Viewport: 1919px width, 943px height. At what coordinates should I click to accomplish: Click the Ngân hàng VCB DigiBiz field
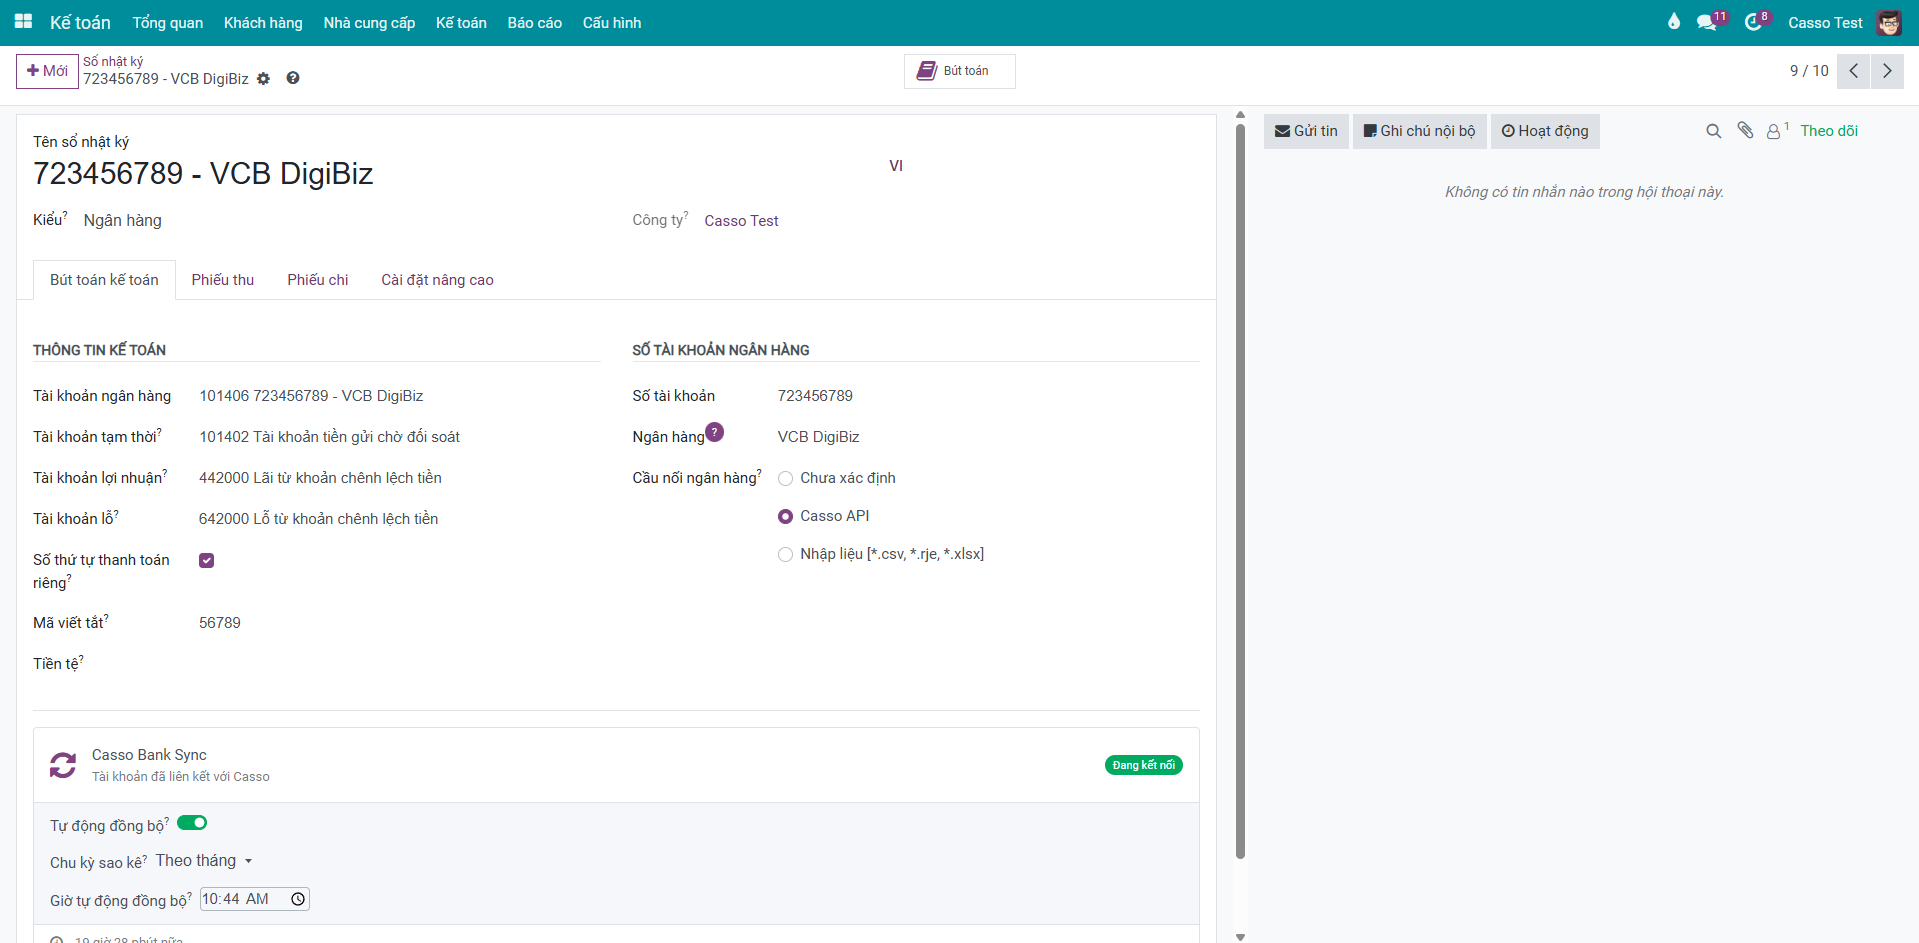[x=819, y=437]
